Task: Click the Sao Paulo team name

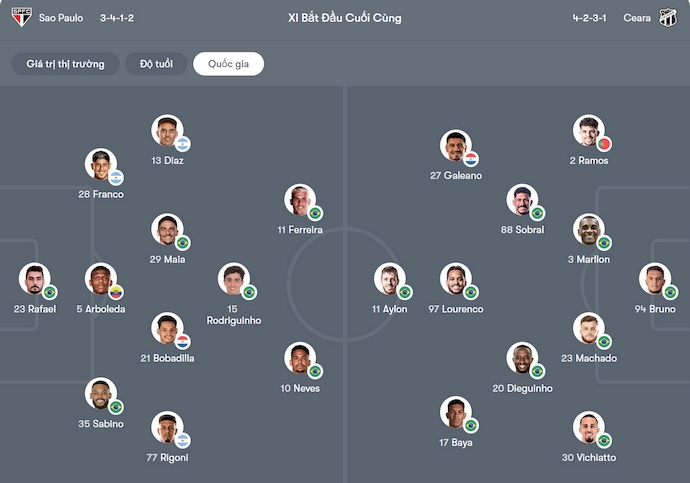Action: [61, 18]
